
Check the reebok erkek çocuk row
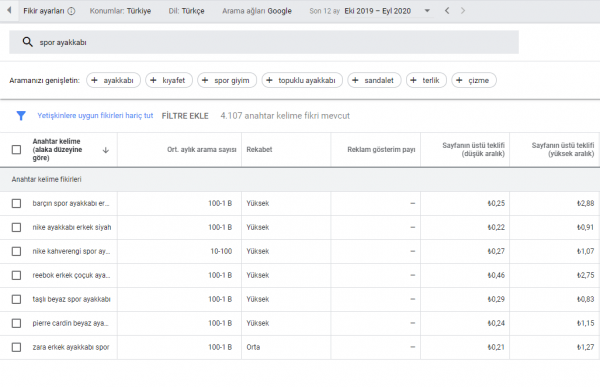coord(16,275)
